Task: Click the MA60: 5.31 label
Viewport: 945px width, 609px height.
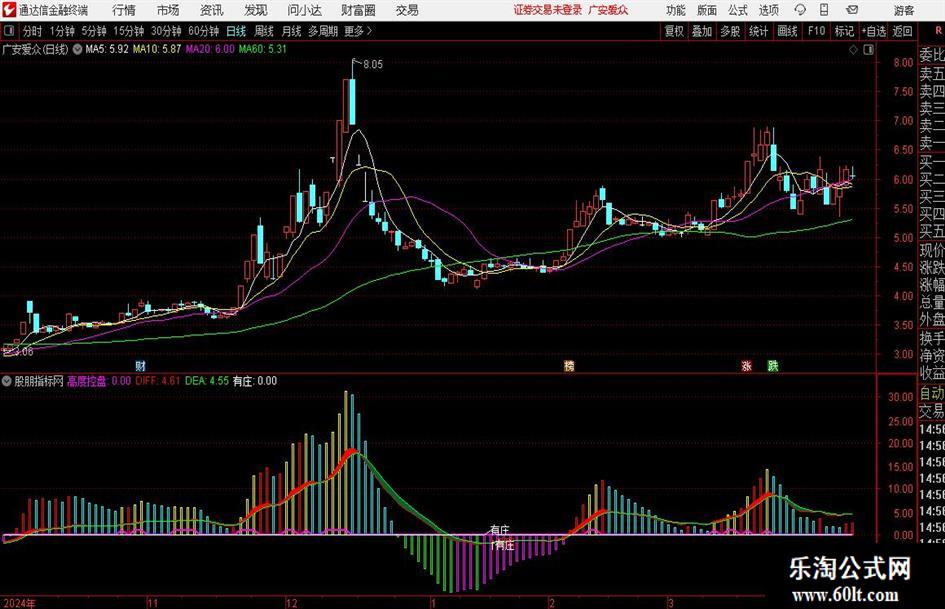Action: point(263,49)
